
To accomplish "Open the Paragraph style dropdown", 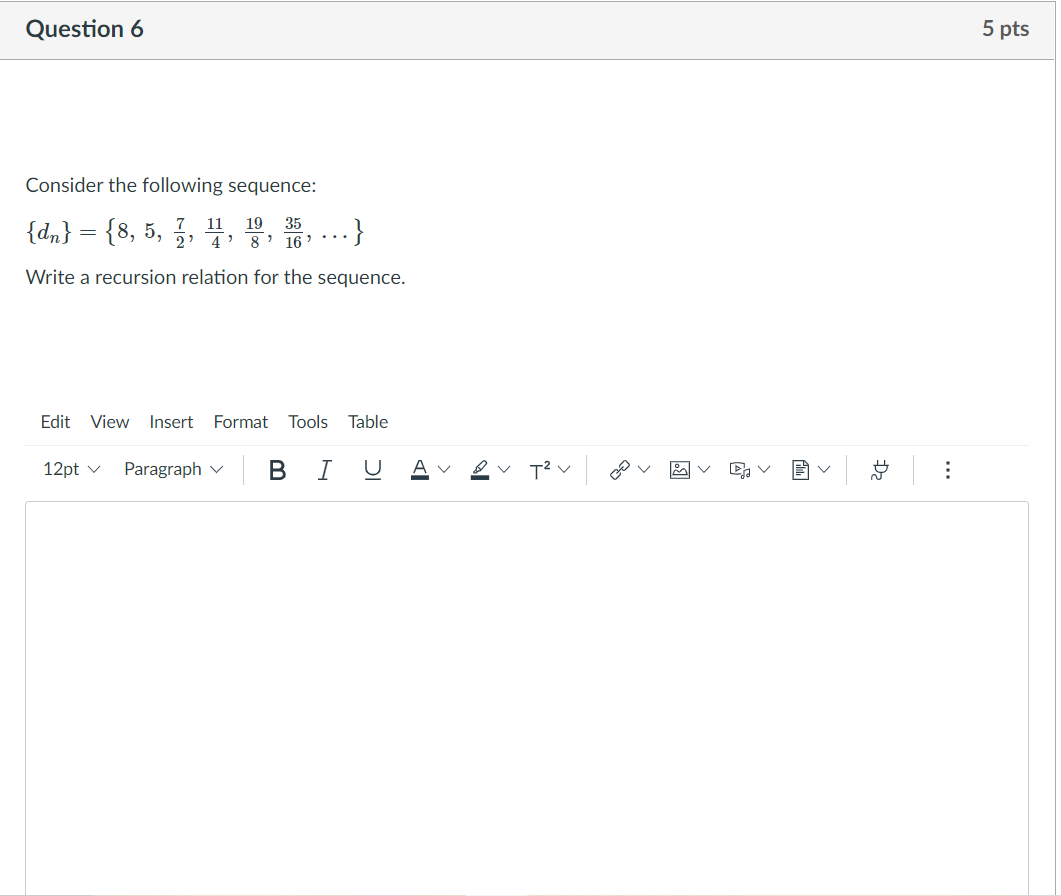I will [173, 469].
